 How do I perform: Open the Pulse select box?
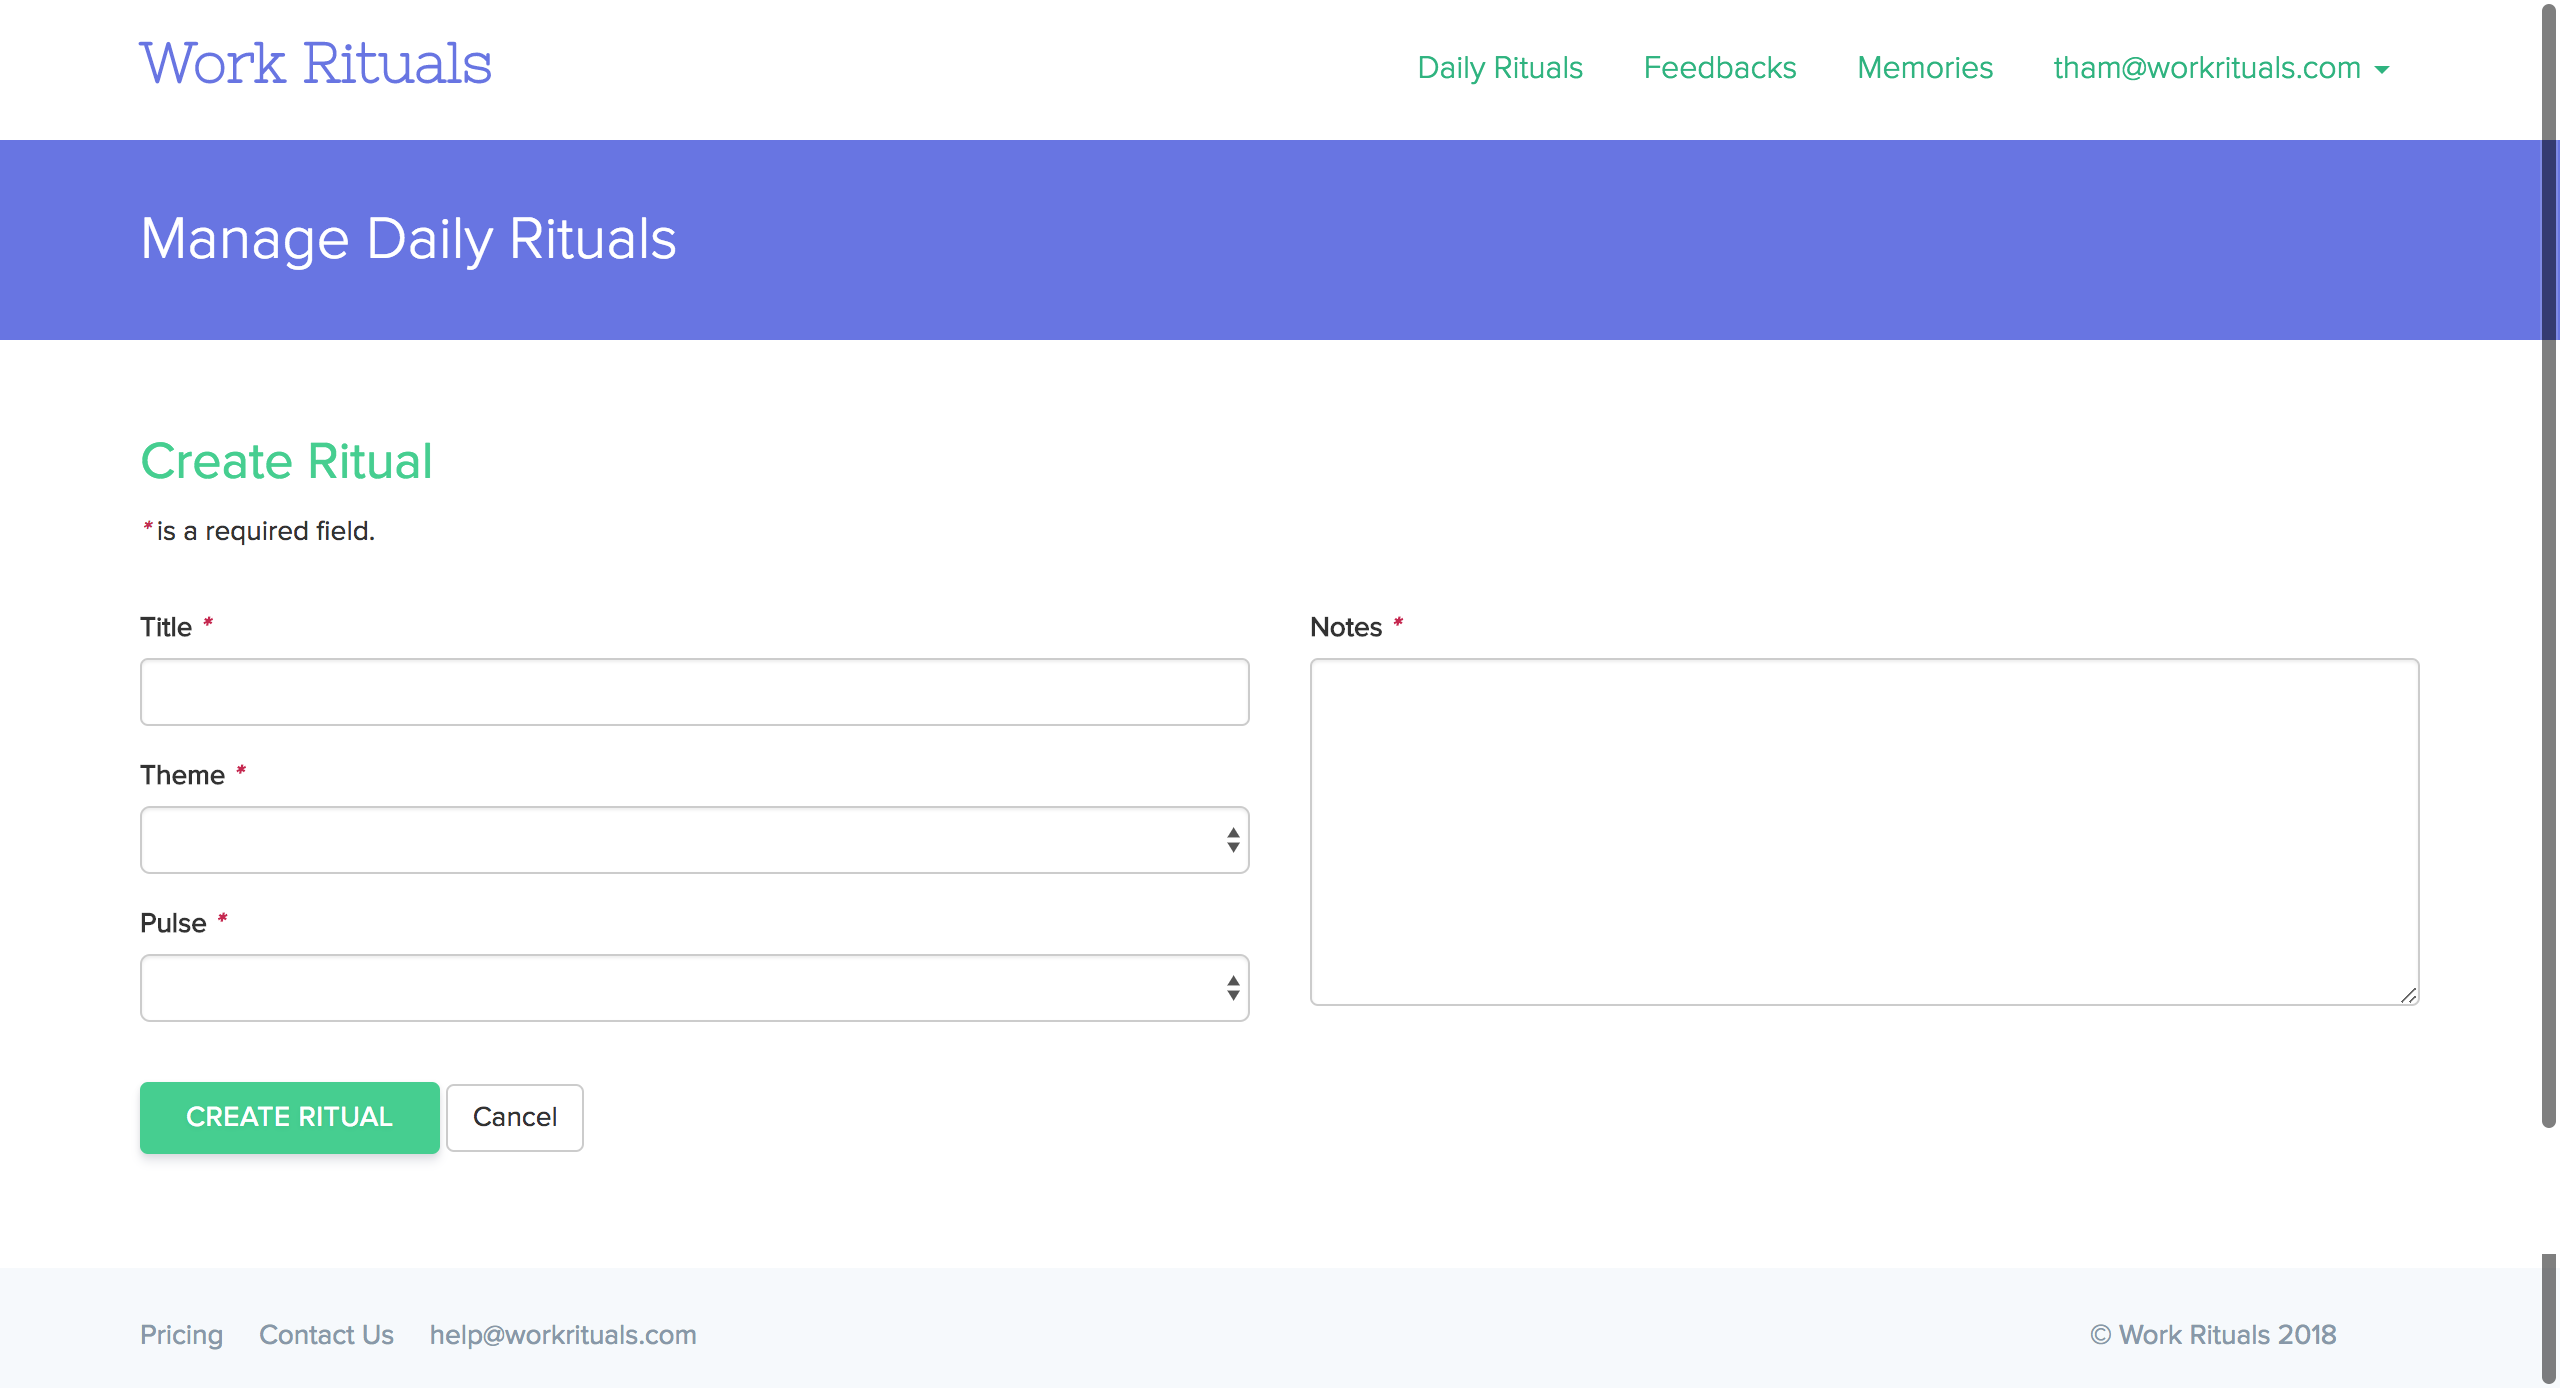(680, 988)
